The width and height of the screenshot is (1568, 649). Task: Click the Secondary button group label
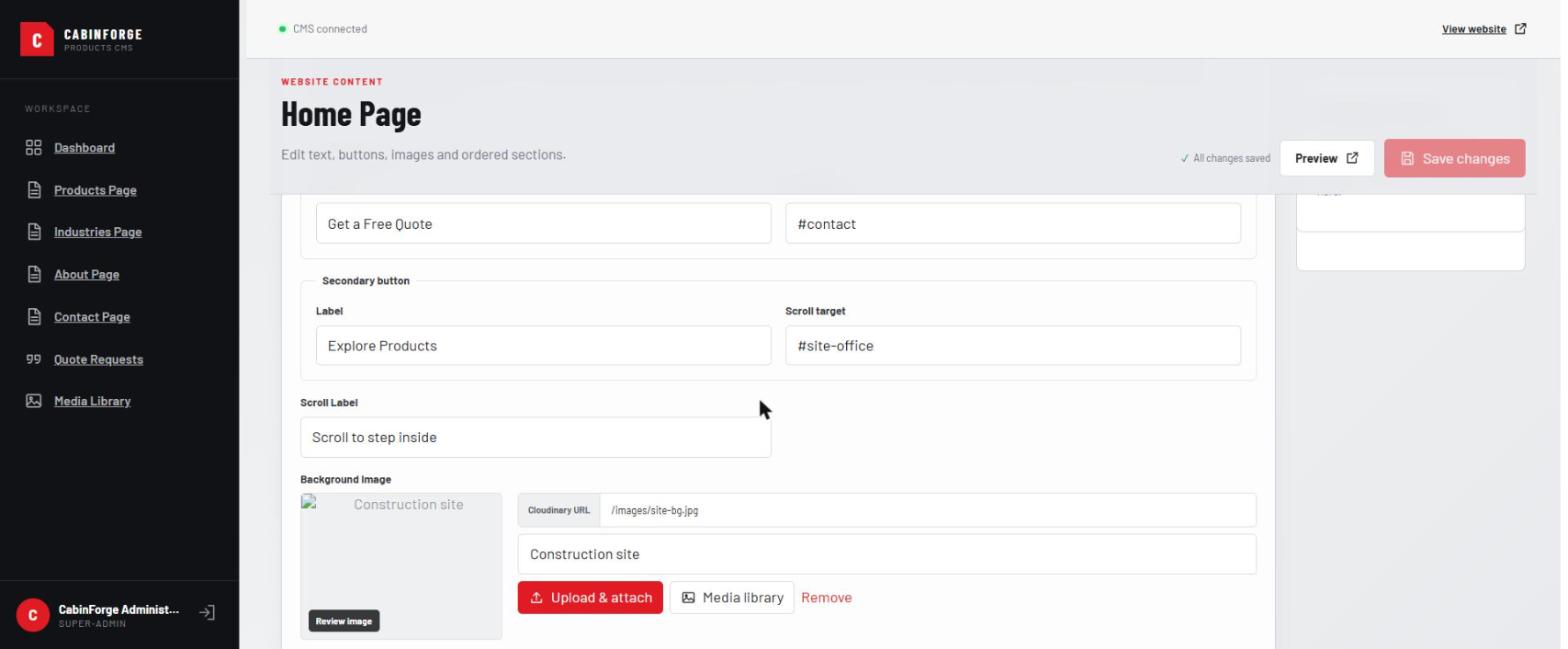pyautogui.click(x=366, y=281)
